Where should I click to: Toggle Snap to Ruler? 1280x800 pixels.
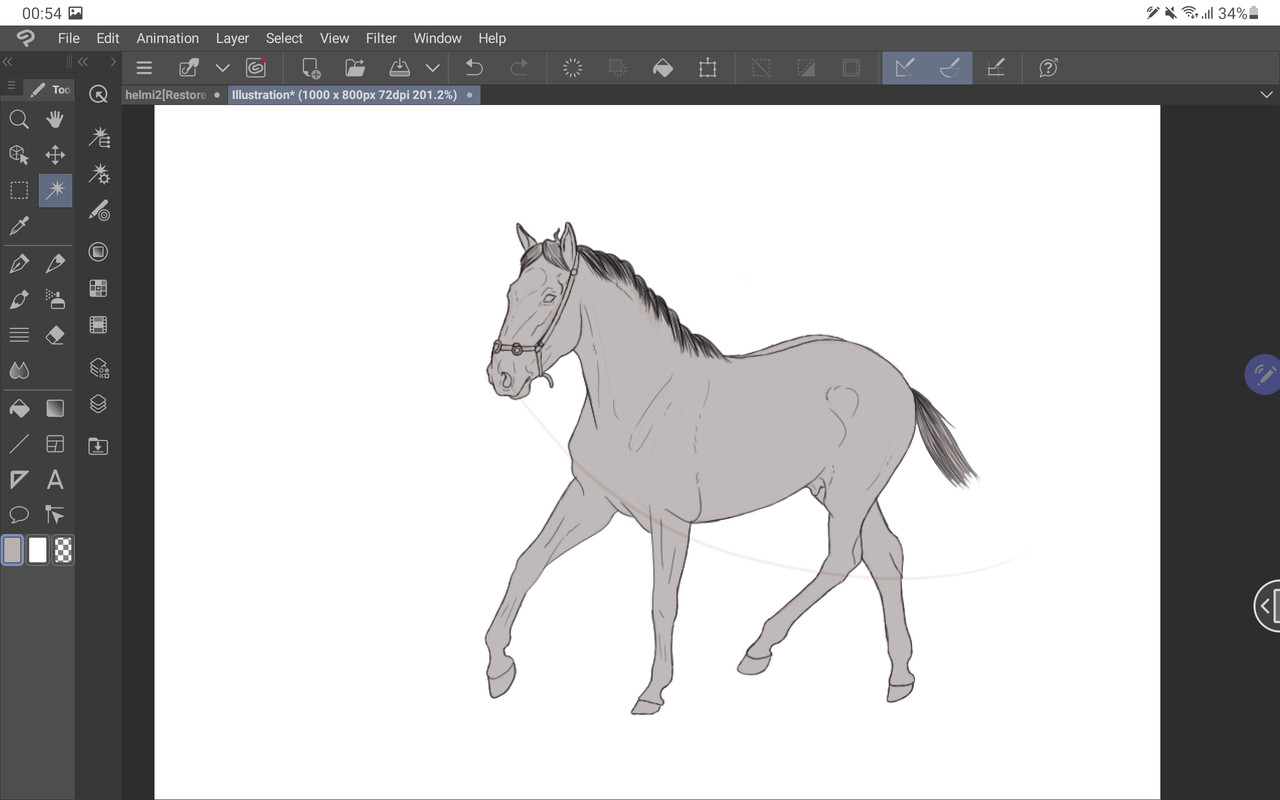pyautogui.click(x=905, y=68)
